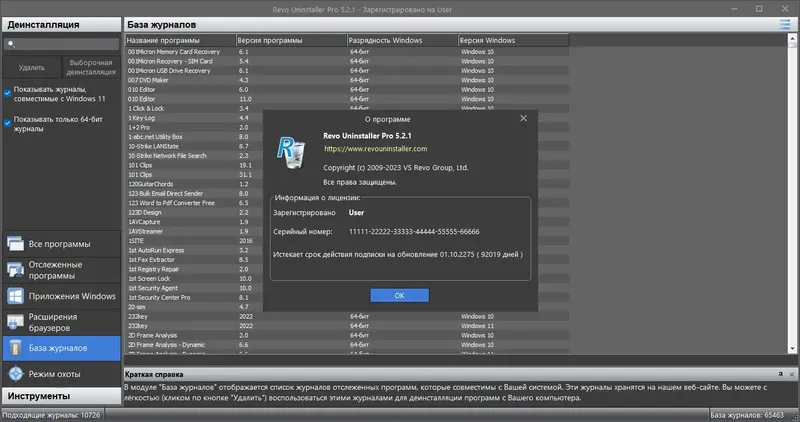
Task: Click the Все программы sidebar icon
Action: click(x=15, y=244)
